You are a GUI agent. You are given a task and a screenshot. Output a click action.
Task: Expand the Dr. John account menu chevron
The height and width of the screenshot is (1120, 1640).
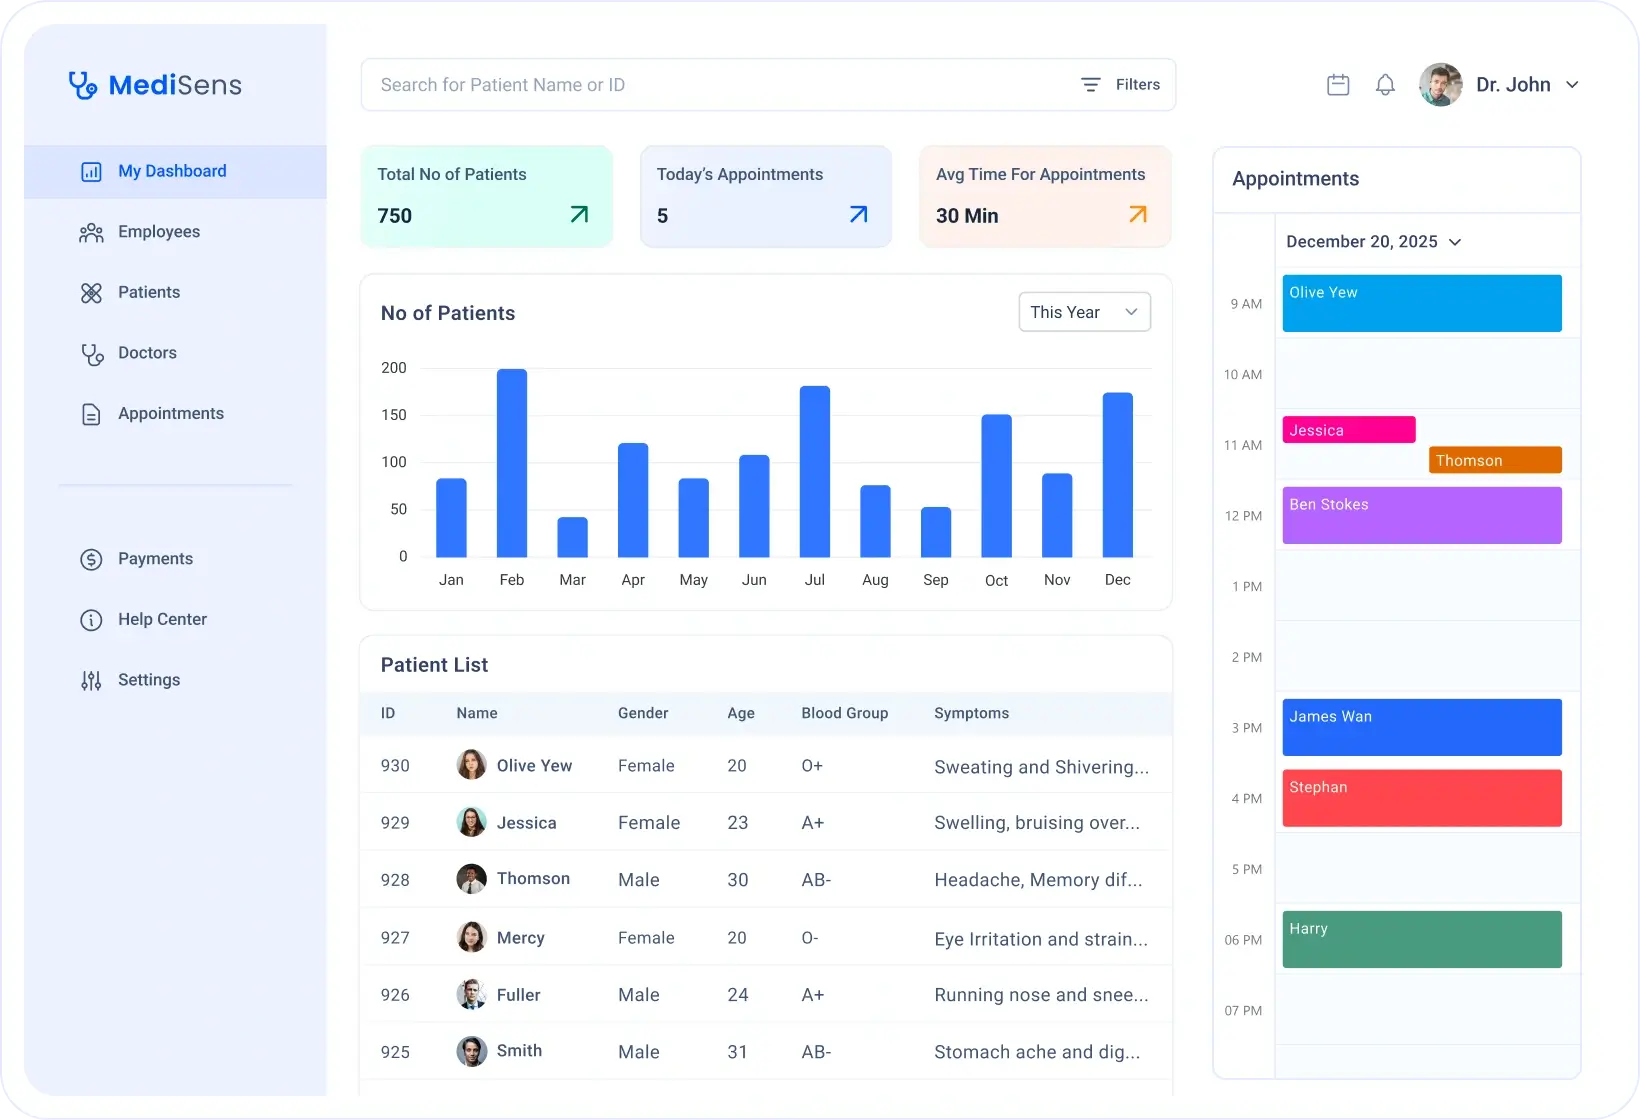[1572, 85]
